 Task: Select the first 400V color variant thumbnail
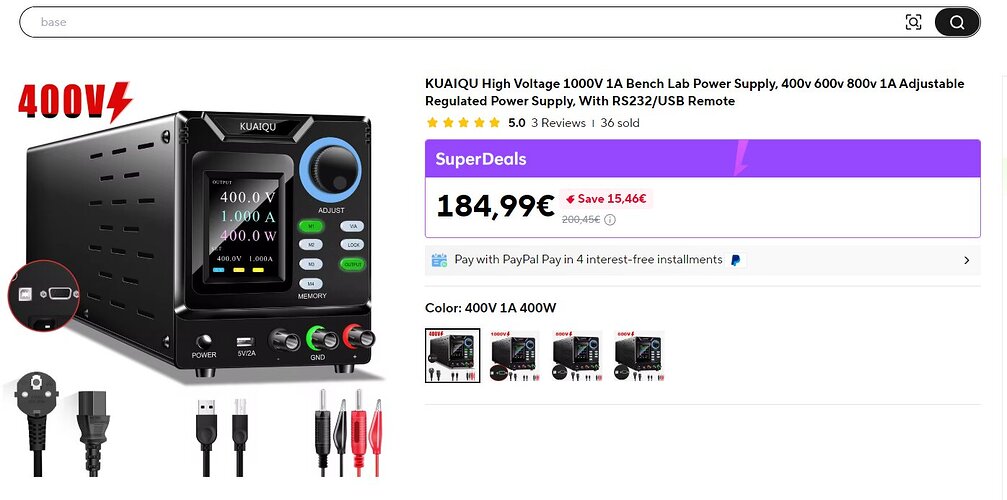(x=452, y=356)
